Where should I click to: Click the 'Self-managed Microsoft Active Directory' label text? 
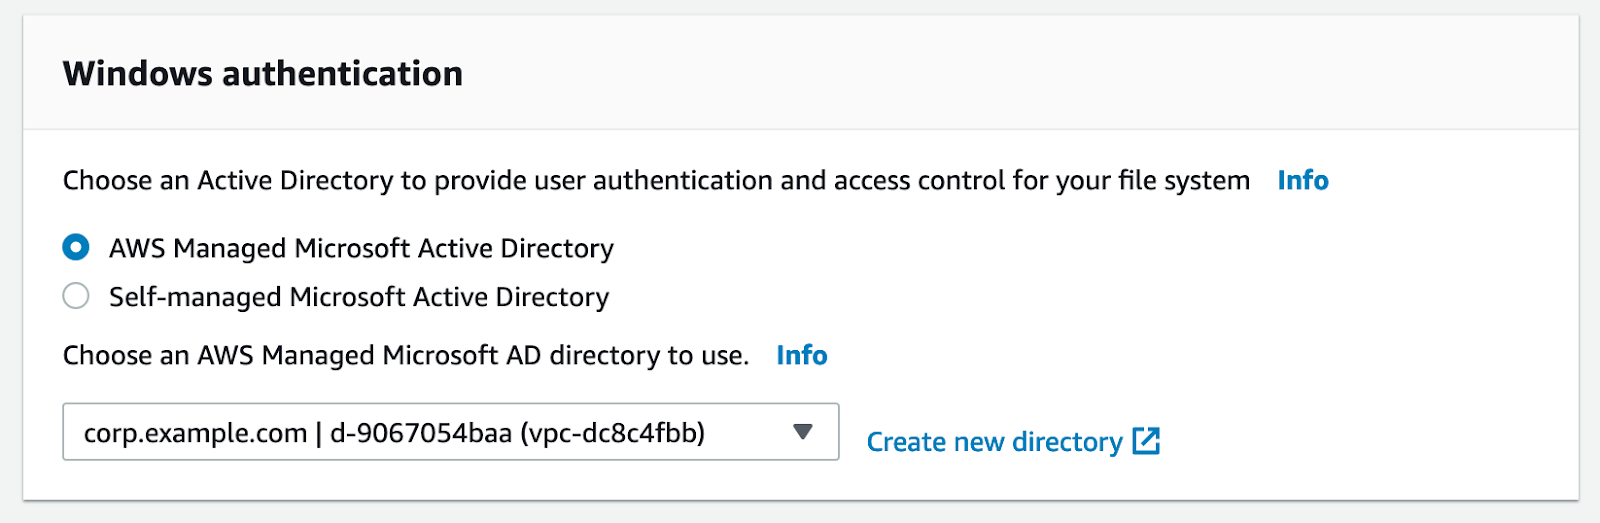point(358,297)
